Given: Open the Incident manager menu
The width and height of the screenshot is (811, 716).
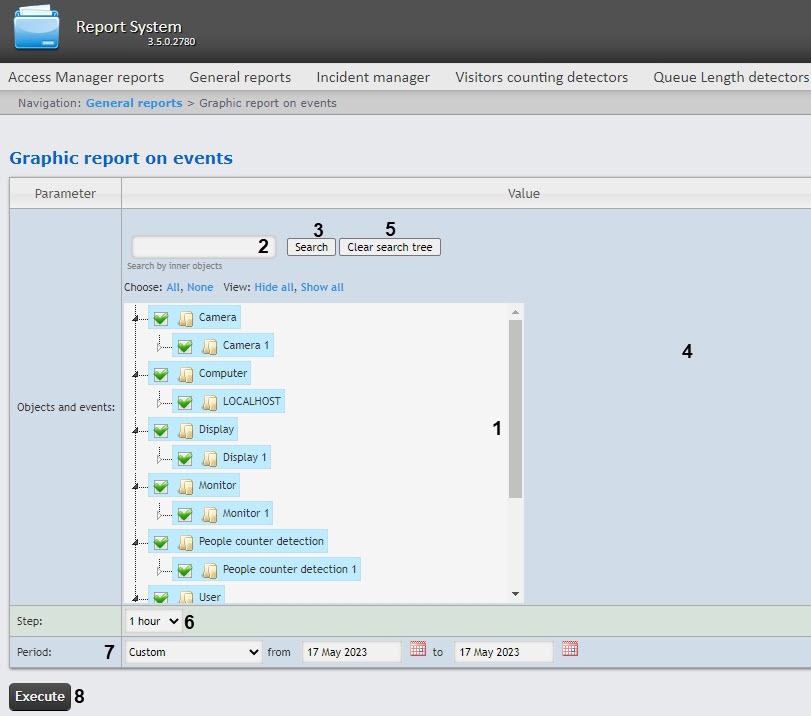Looking at the screenshot, I should pos(373,77).
